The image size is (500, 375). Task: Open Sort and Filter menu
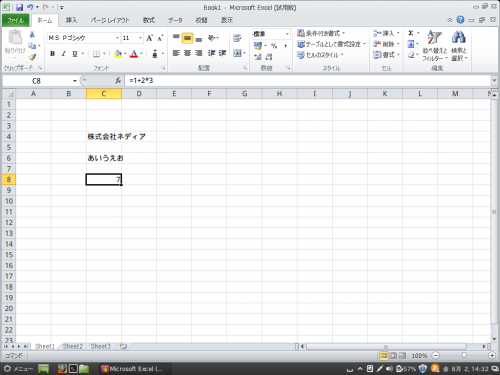pos(435,46)
